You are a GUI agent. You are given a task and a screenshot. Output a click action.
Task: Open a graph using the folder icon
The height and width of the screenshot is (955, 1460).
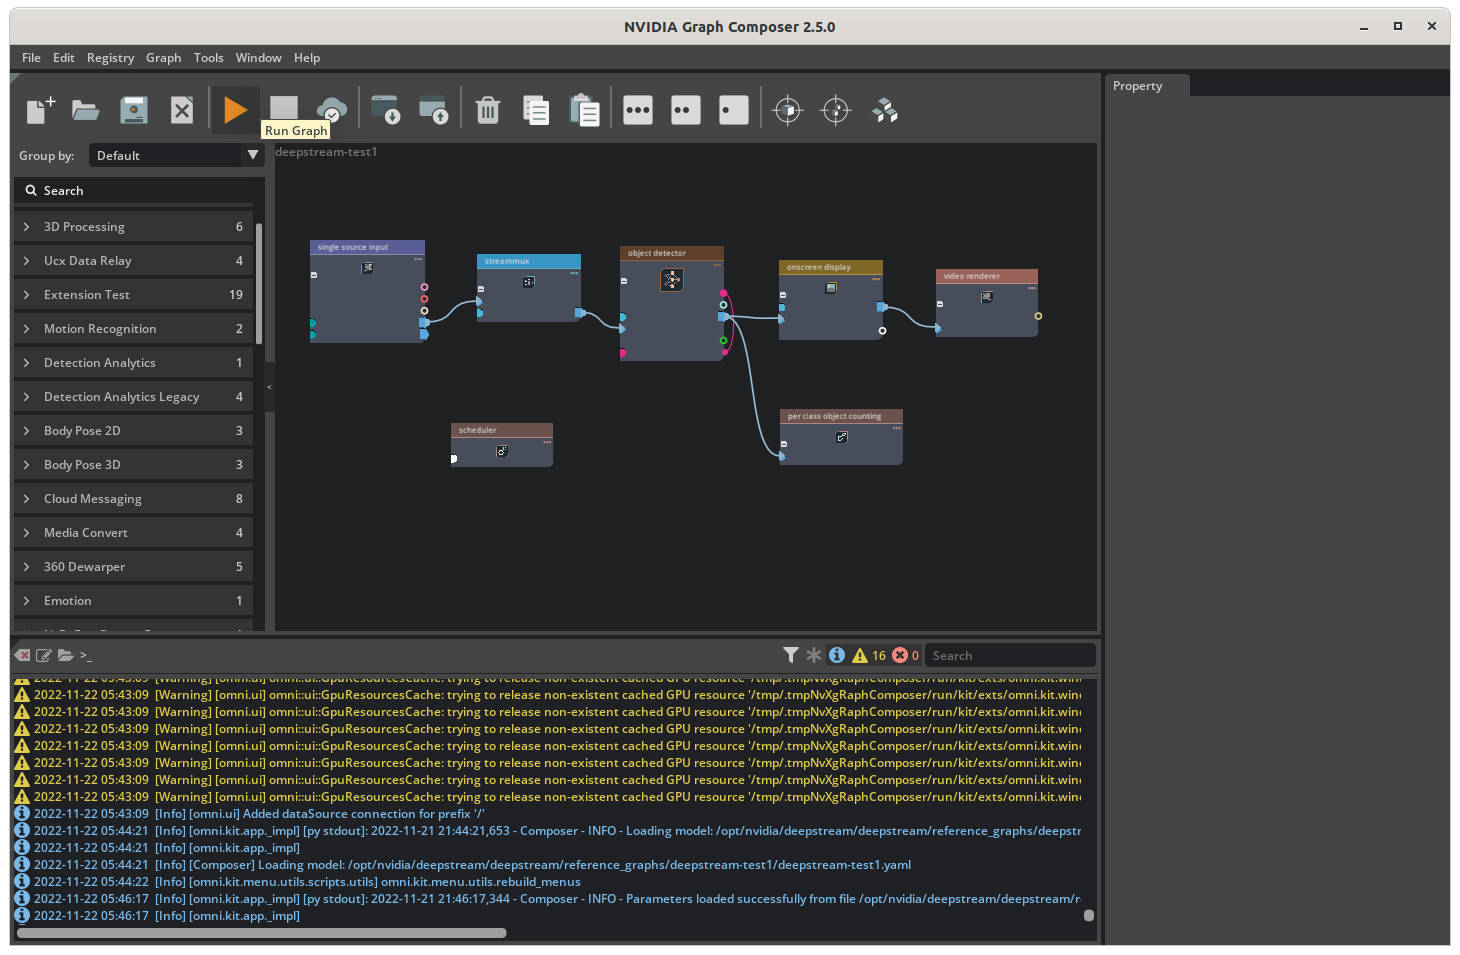point(86,110)
